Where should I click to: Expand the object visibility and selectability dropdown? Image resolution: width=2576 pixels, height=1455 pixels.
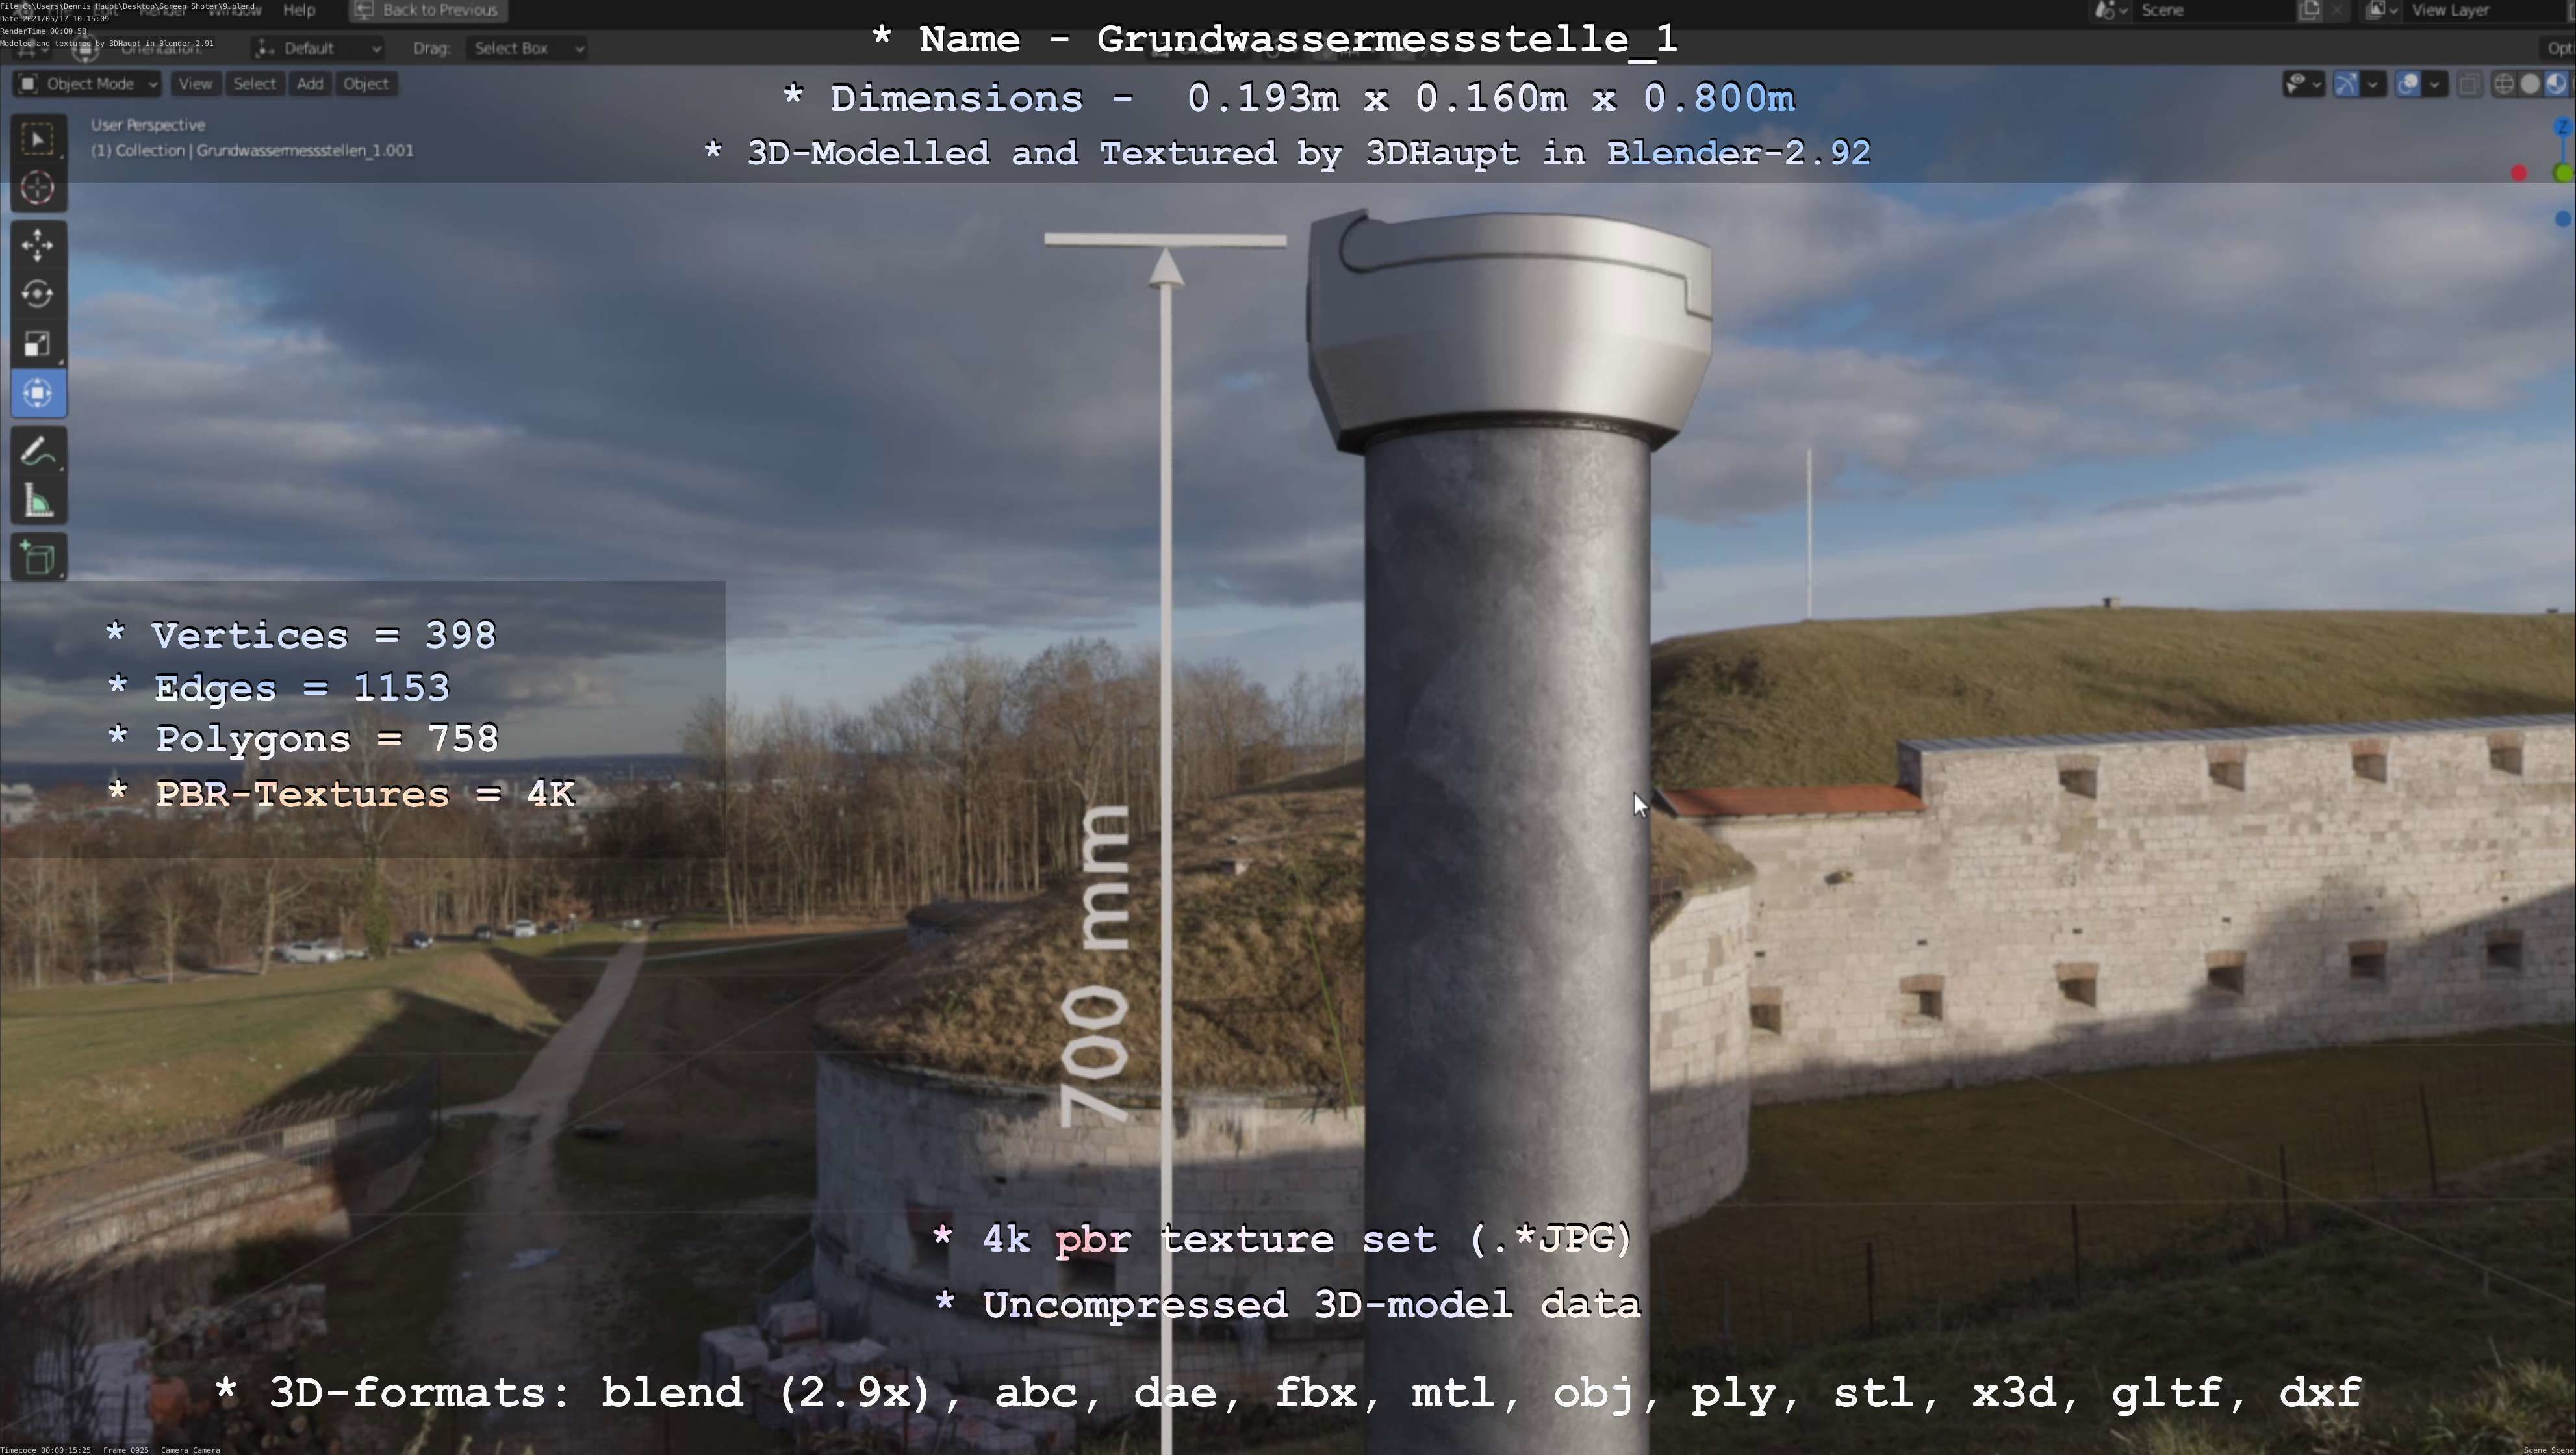pos(2303,84)
